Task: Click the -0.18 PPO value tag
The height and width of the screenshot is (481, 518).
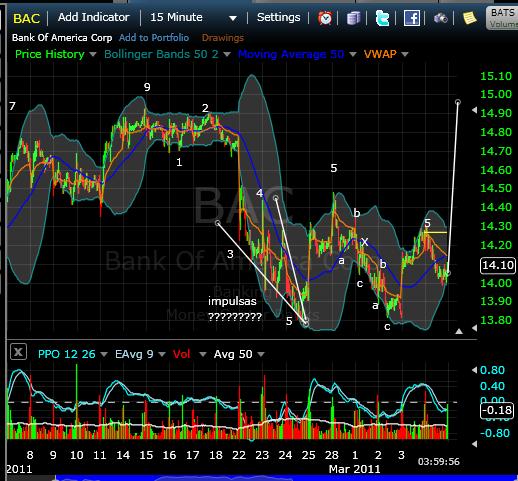Action: coord(498,410)
